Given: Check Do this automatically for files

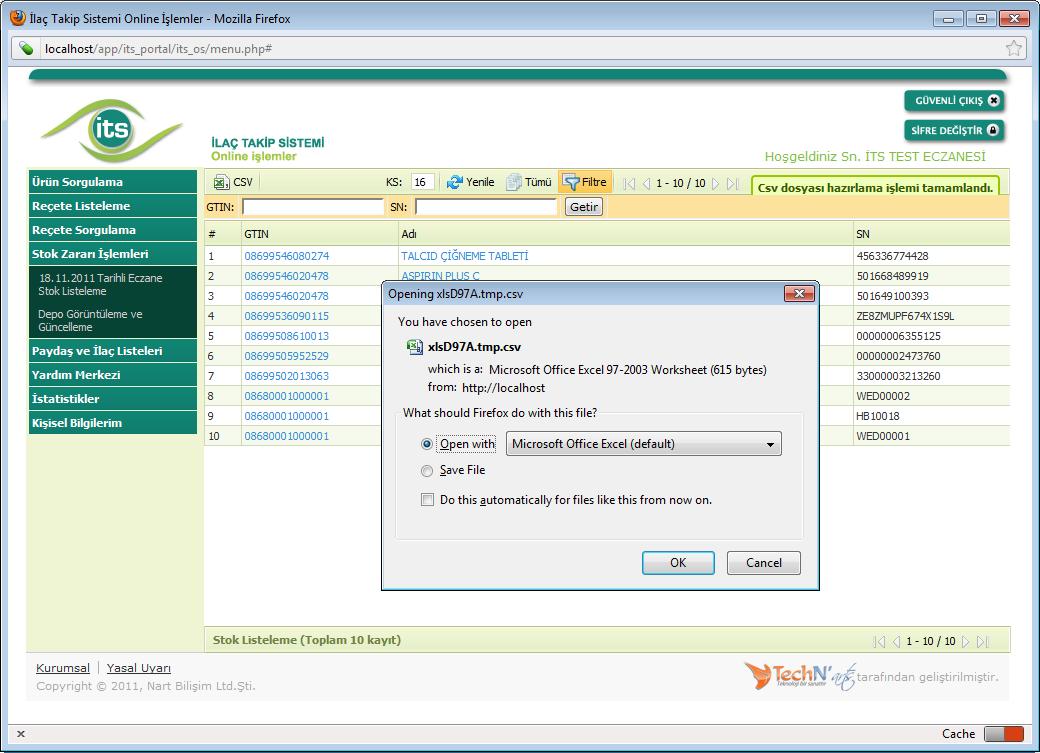Looking at the screenshot, I should point(428,500).
